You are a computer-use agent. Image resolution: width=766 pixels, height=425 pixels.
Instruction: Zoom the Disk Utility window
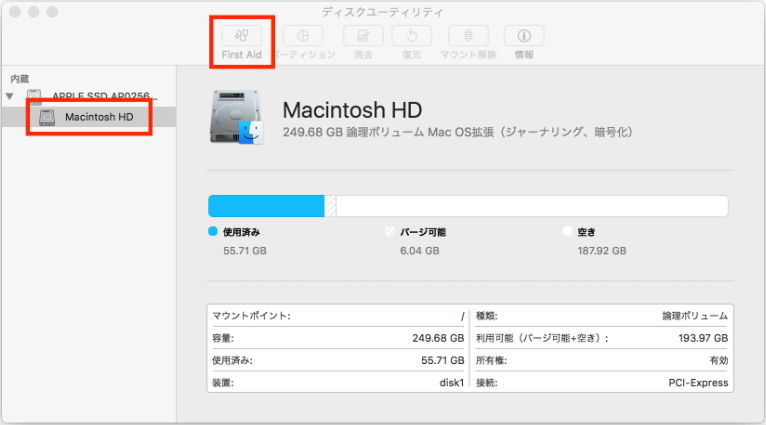tap(52, 12)
